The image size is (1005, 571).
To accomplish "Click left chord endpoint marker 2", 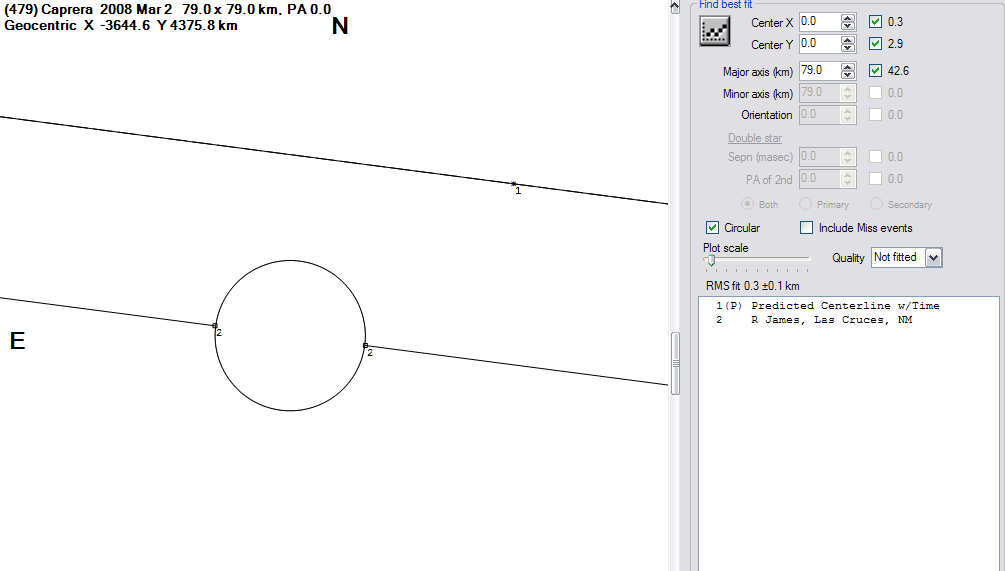I will (x=215, y=326).
